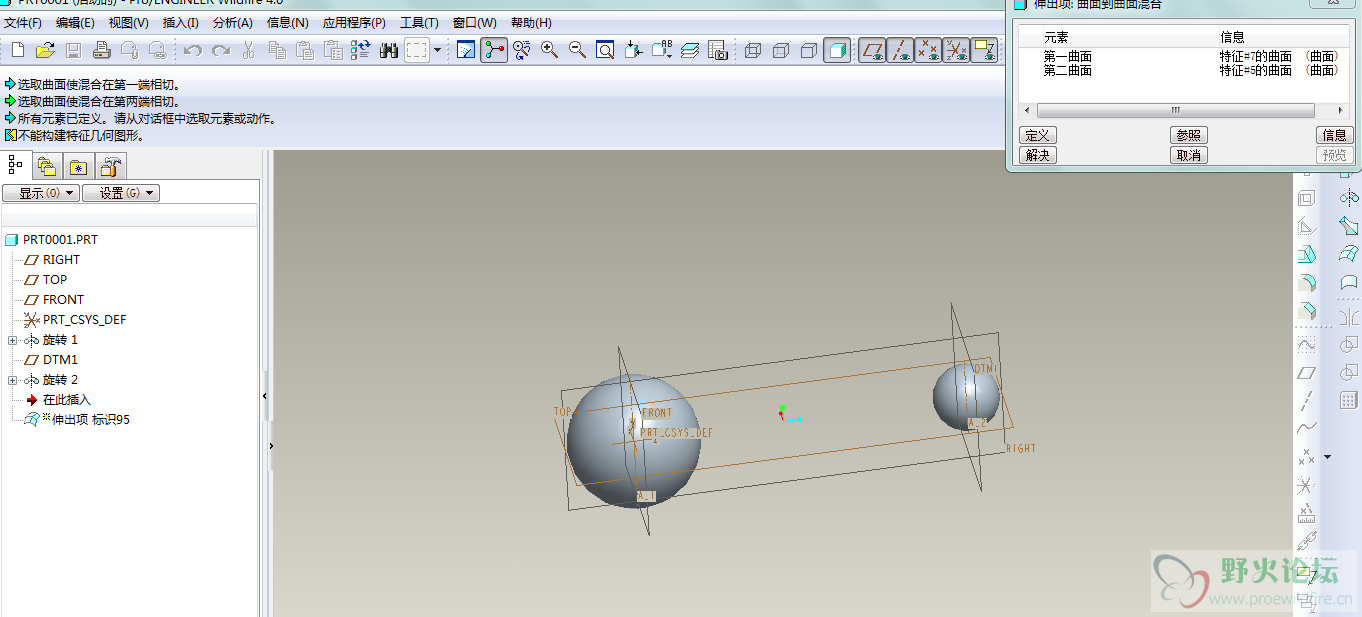
Task: Select the datum curve tool
Action: point(1306,428)
